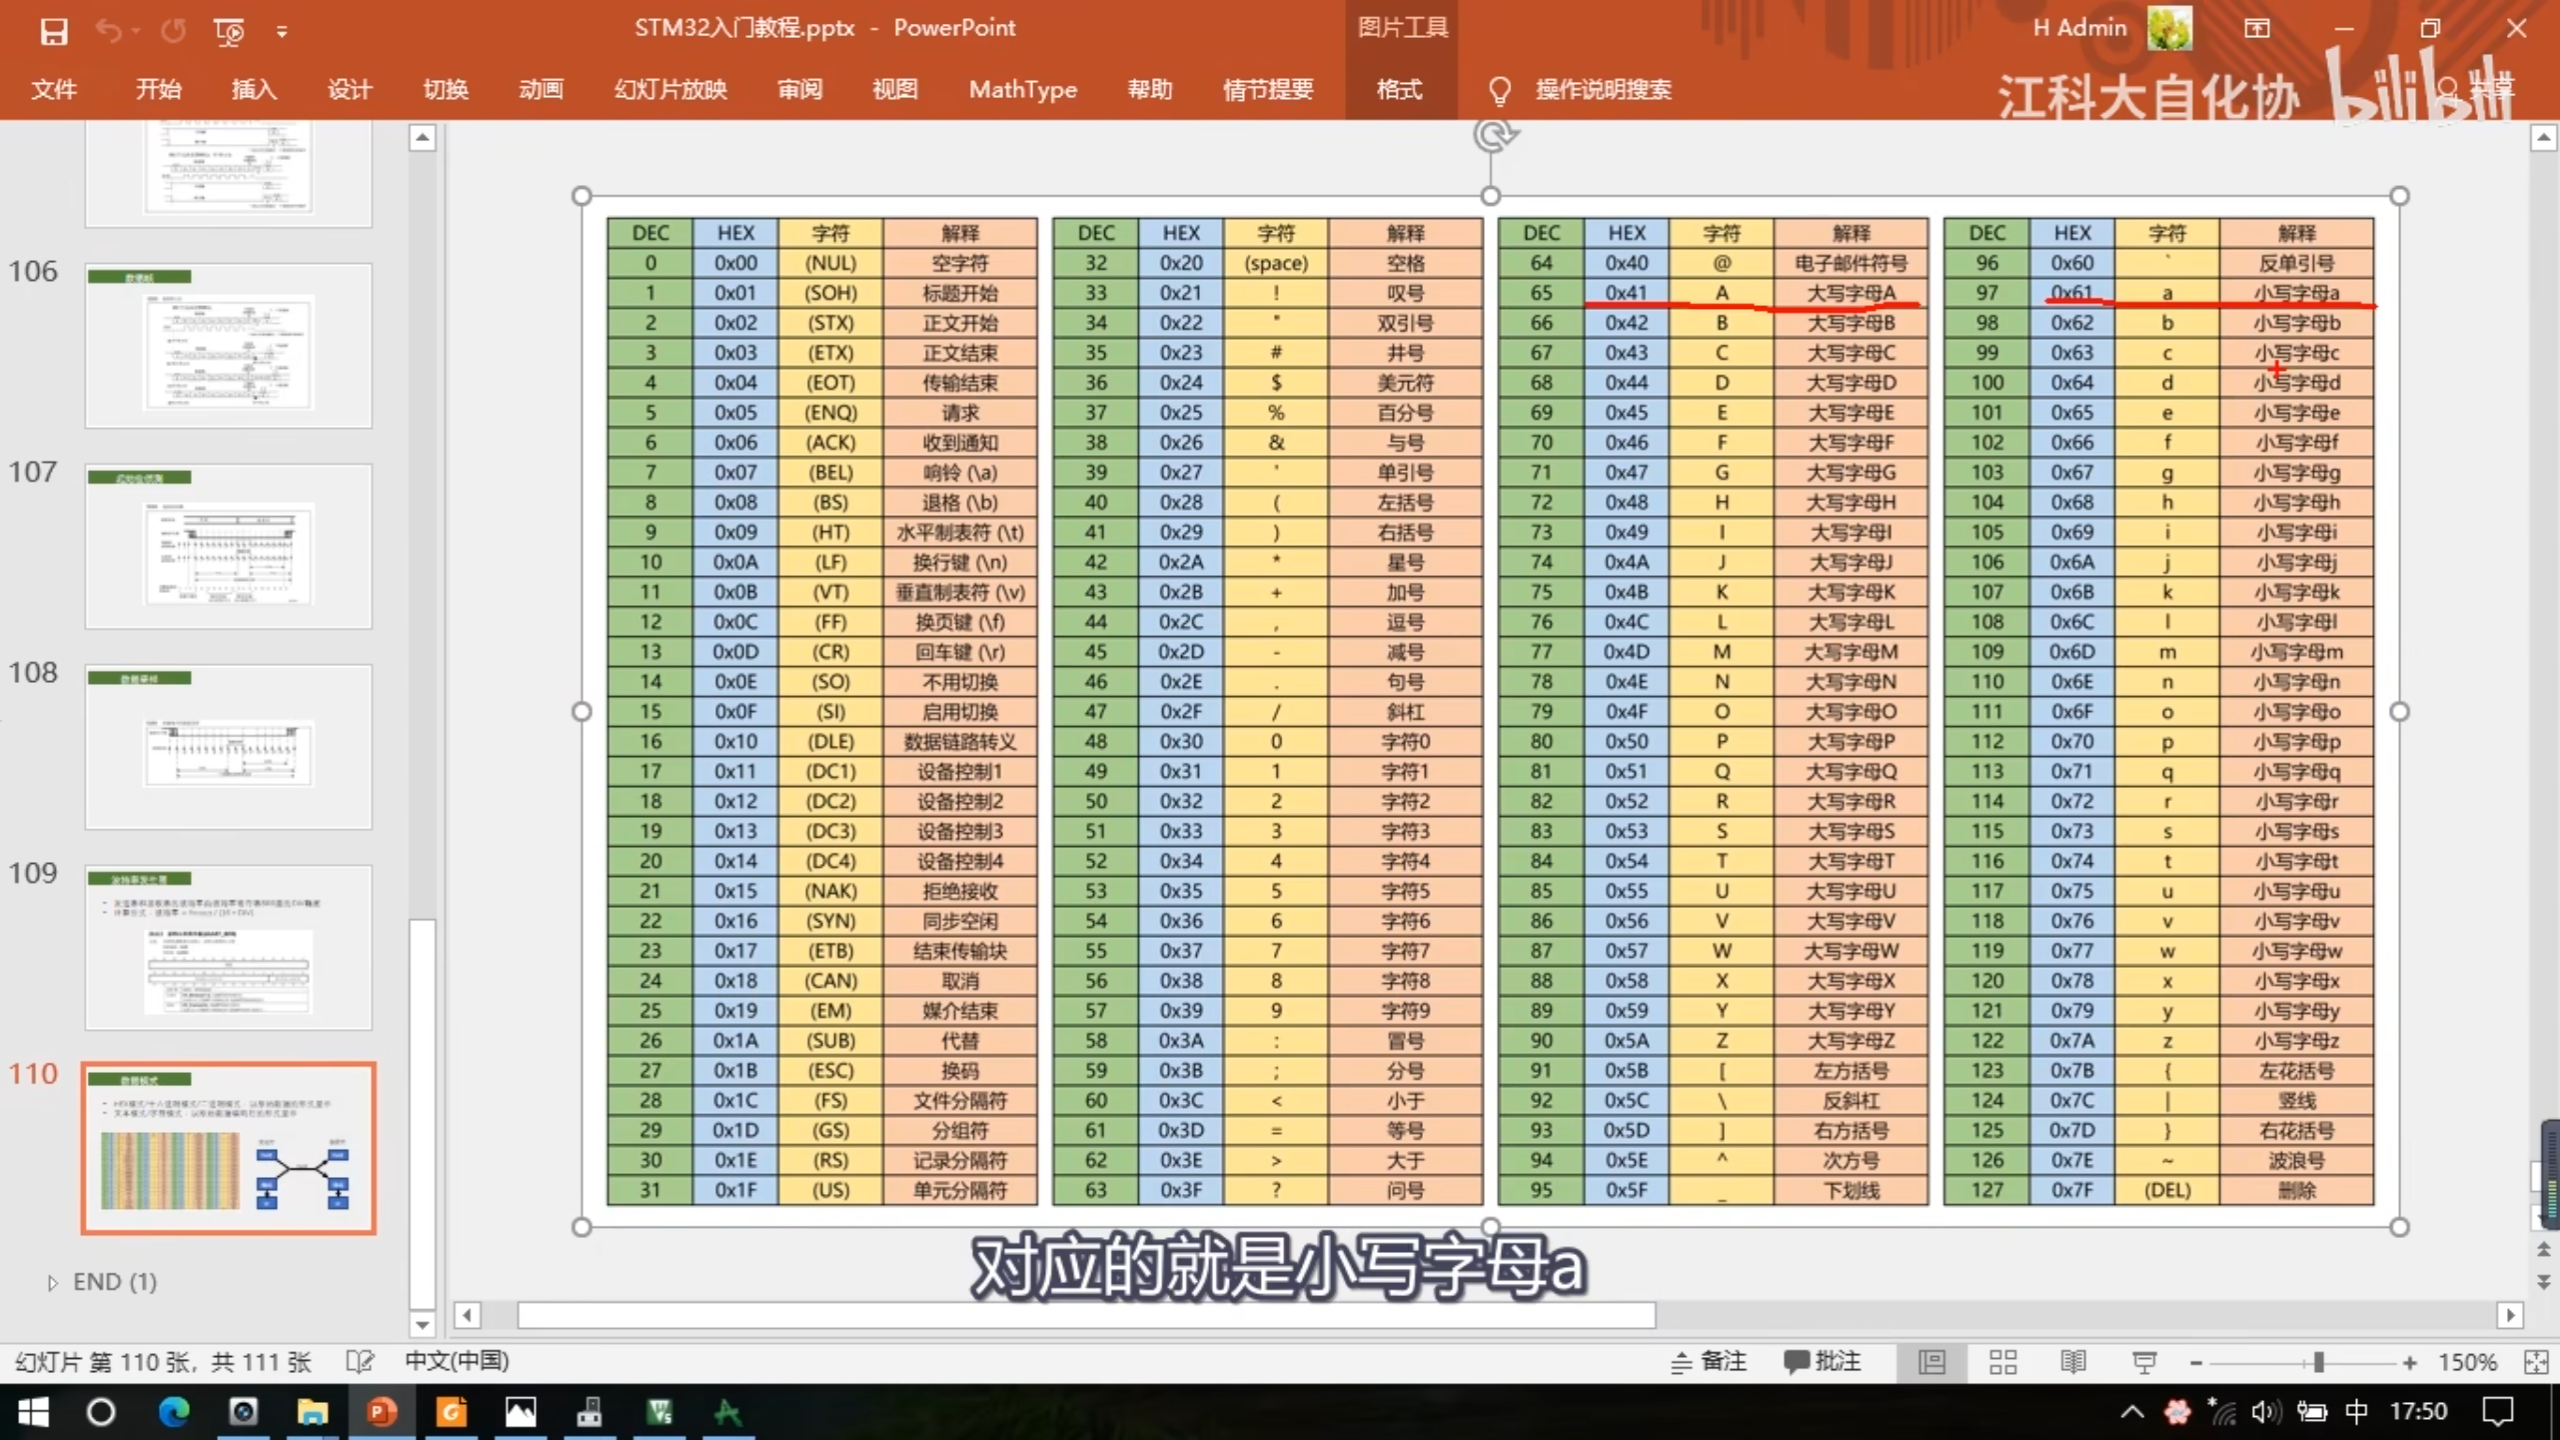Viewport: 2560px width, 1440px height.
Task: Select slide 108 thumbnail
Action: (x=228, y=747)
